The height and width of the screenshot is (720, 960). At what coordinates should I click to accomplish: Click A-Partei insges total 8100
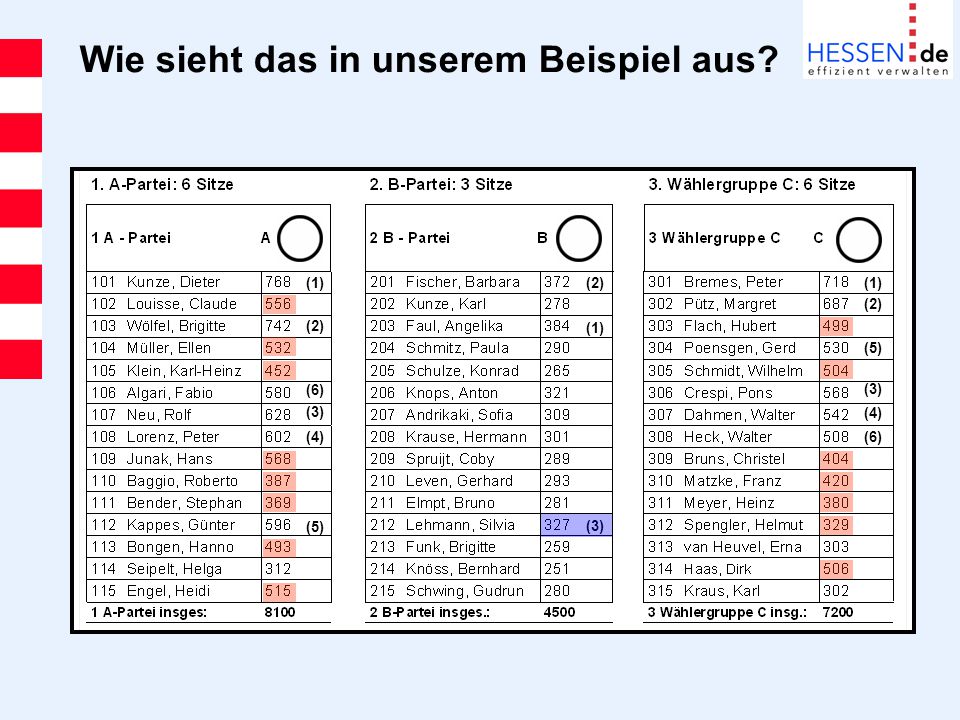point(280,612)
